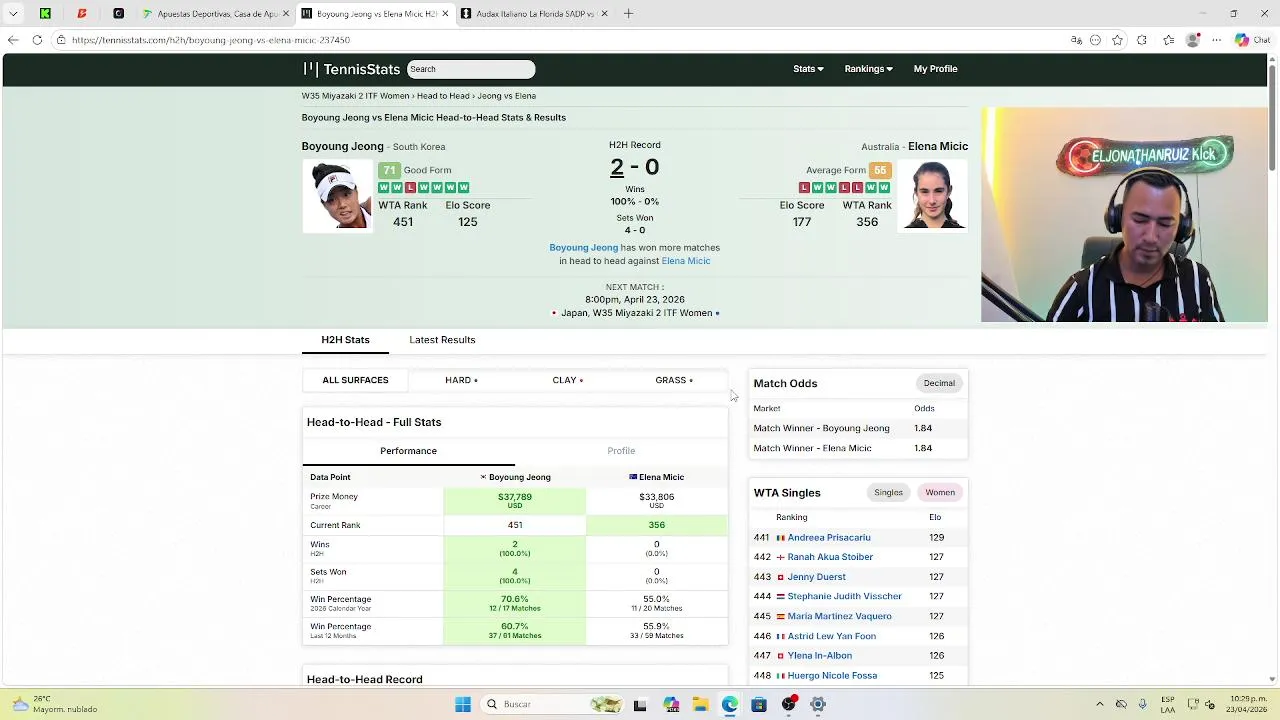Open Huergo Nicole Fossa's profile
This screenshot has height=720, width=1280.
click(x=832, y=676)
